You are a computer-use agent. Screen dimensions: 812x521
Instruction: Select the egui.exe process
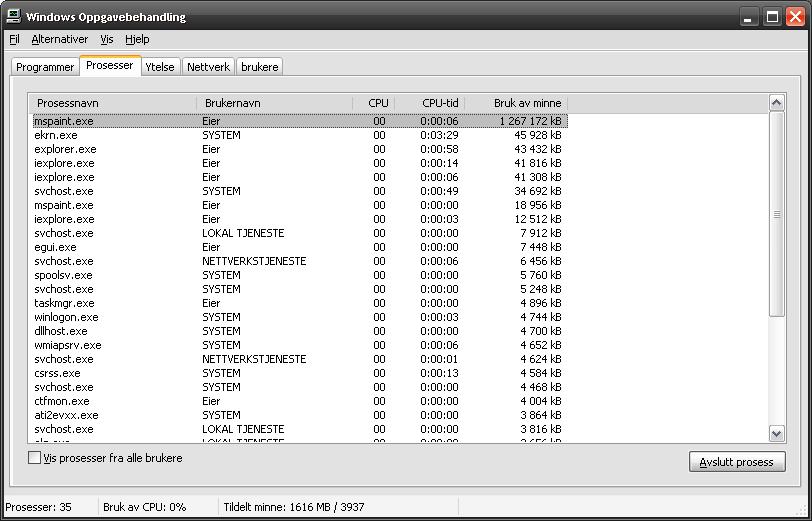300,247
